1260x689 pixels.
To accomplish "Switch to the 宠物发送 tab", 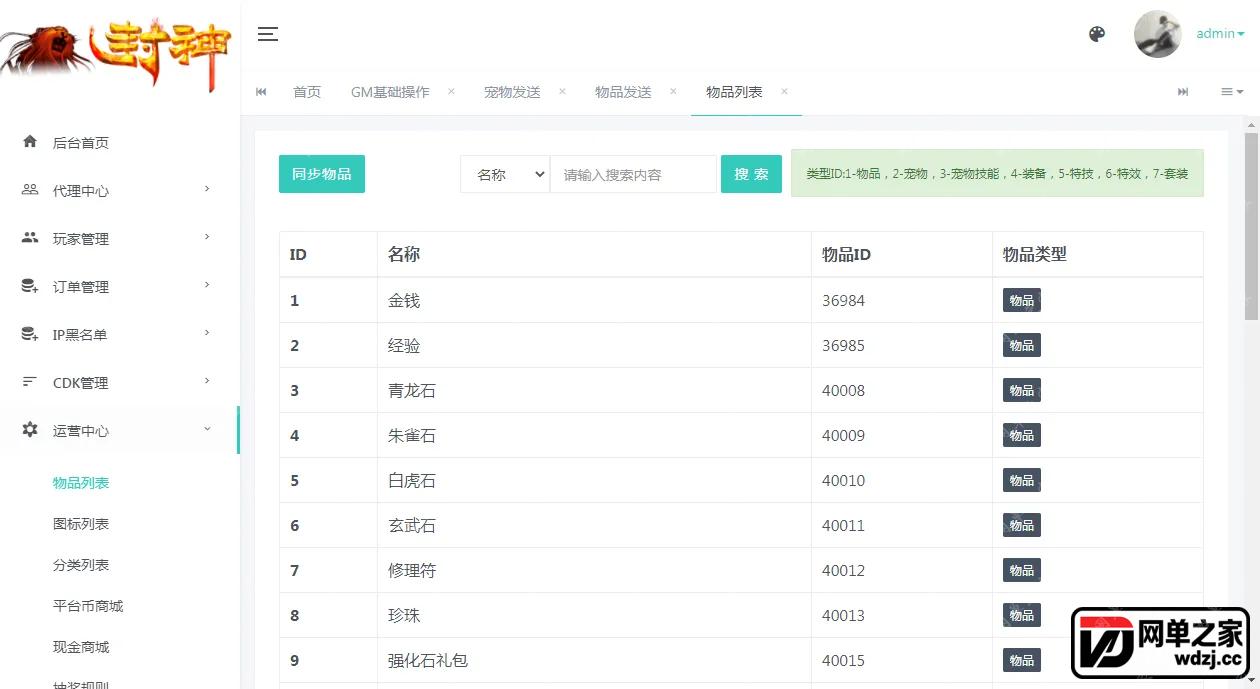I will (x=512, y=92).
